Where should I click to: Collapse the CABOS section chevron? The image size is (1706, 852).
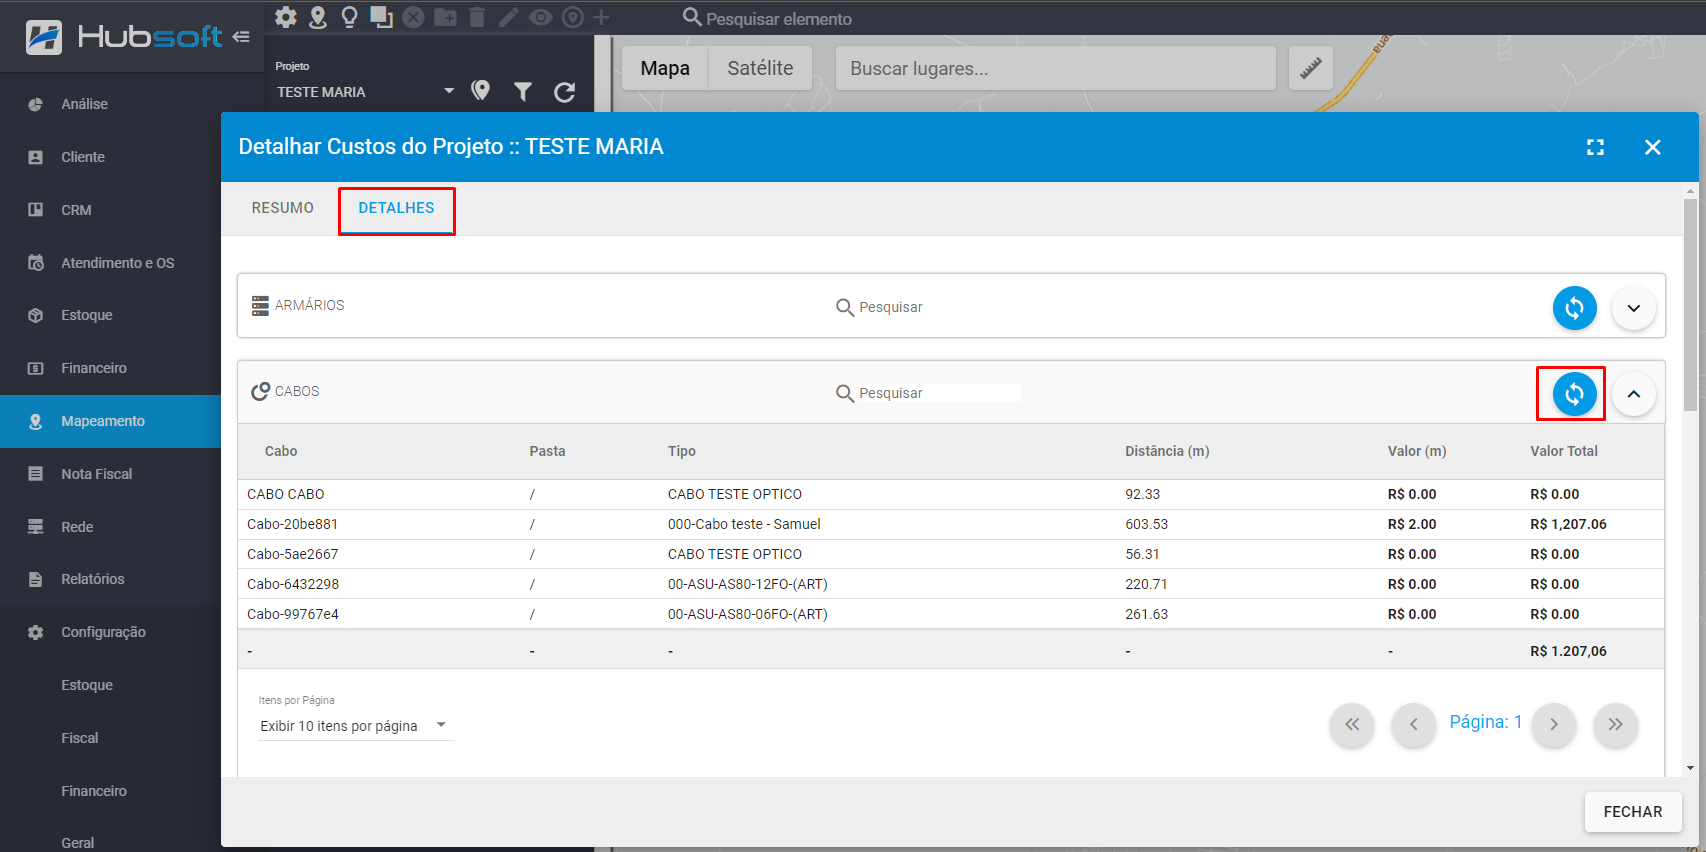point(1633,394)
